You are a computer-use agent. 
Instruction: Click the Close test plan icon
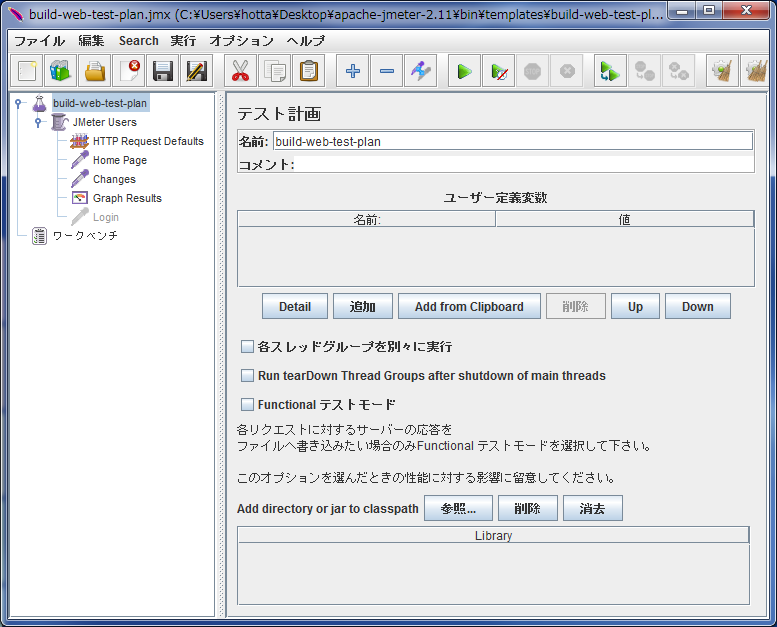tap(129, 71)
